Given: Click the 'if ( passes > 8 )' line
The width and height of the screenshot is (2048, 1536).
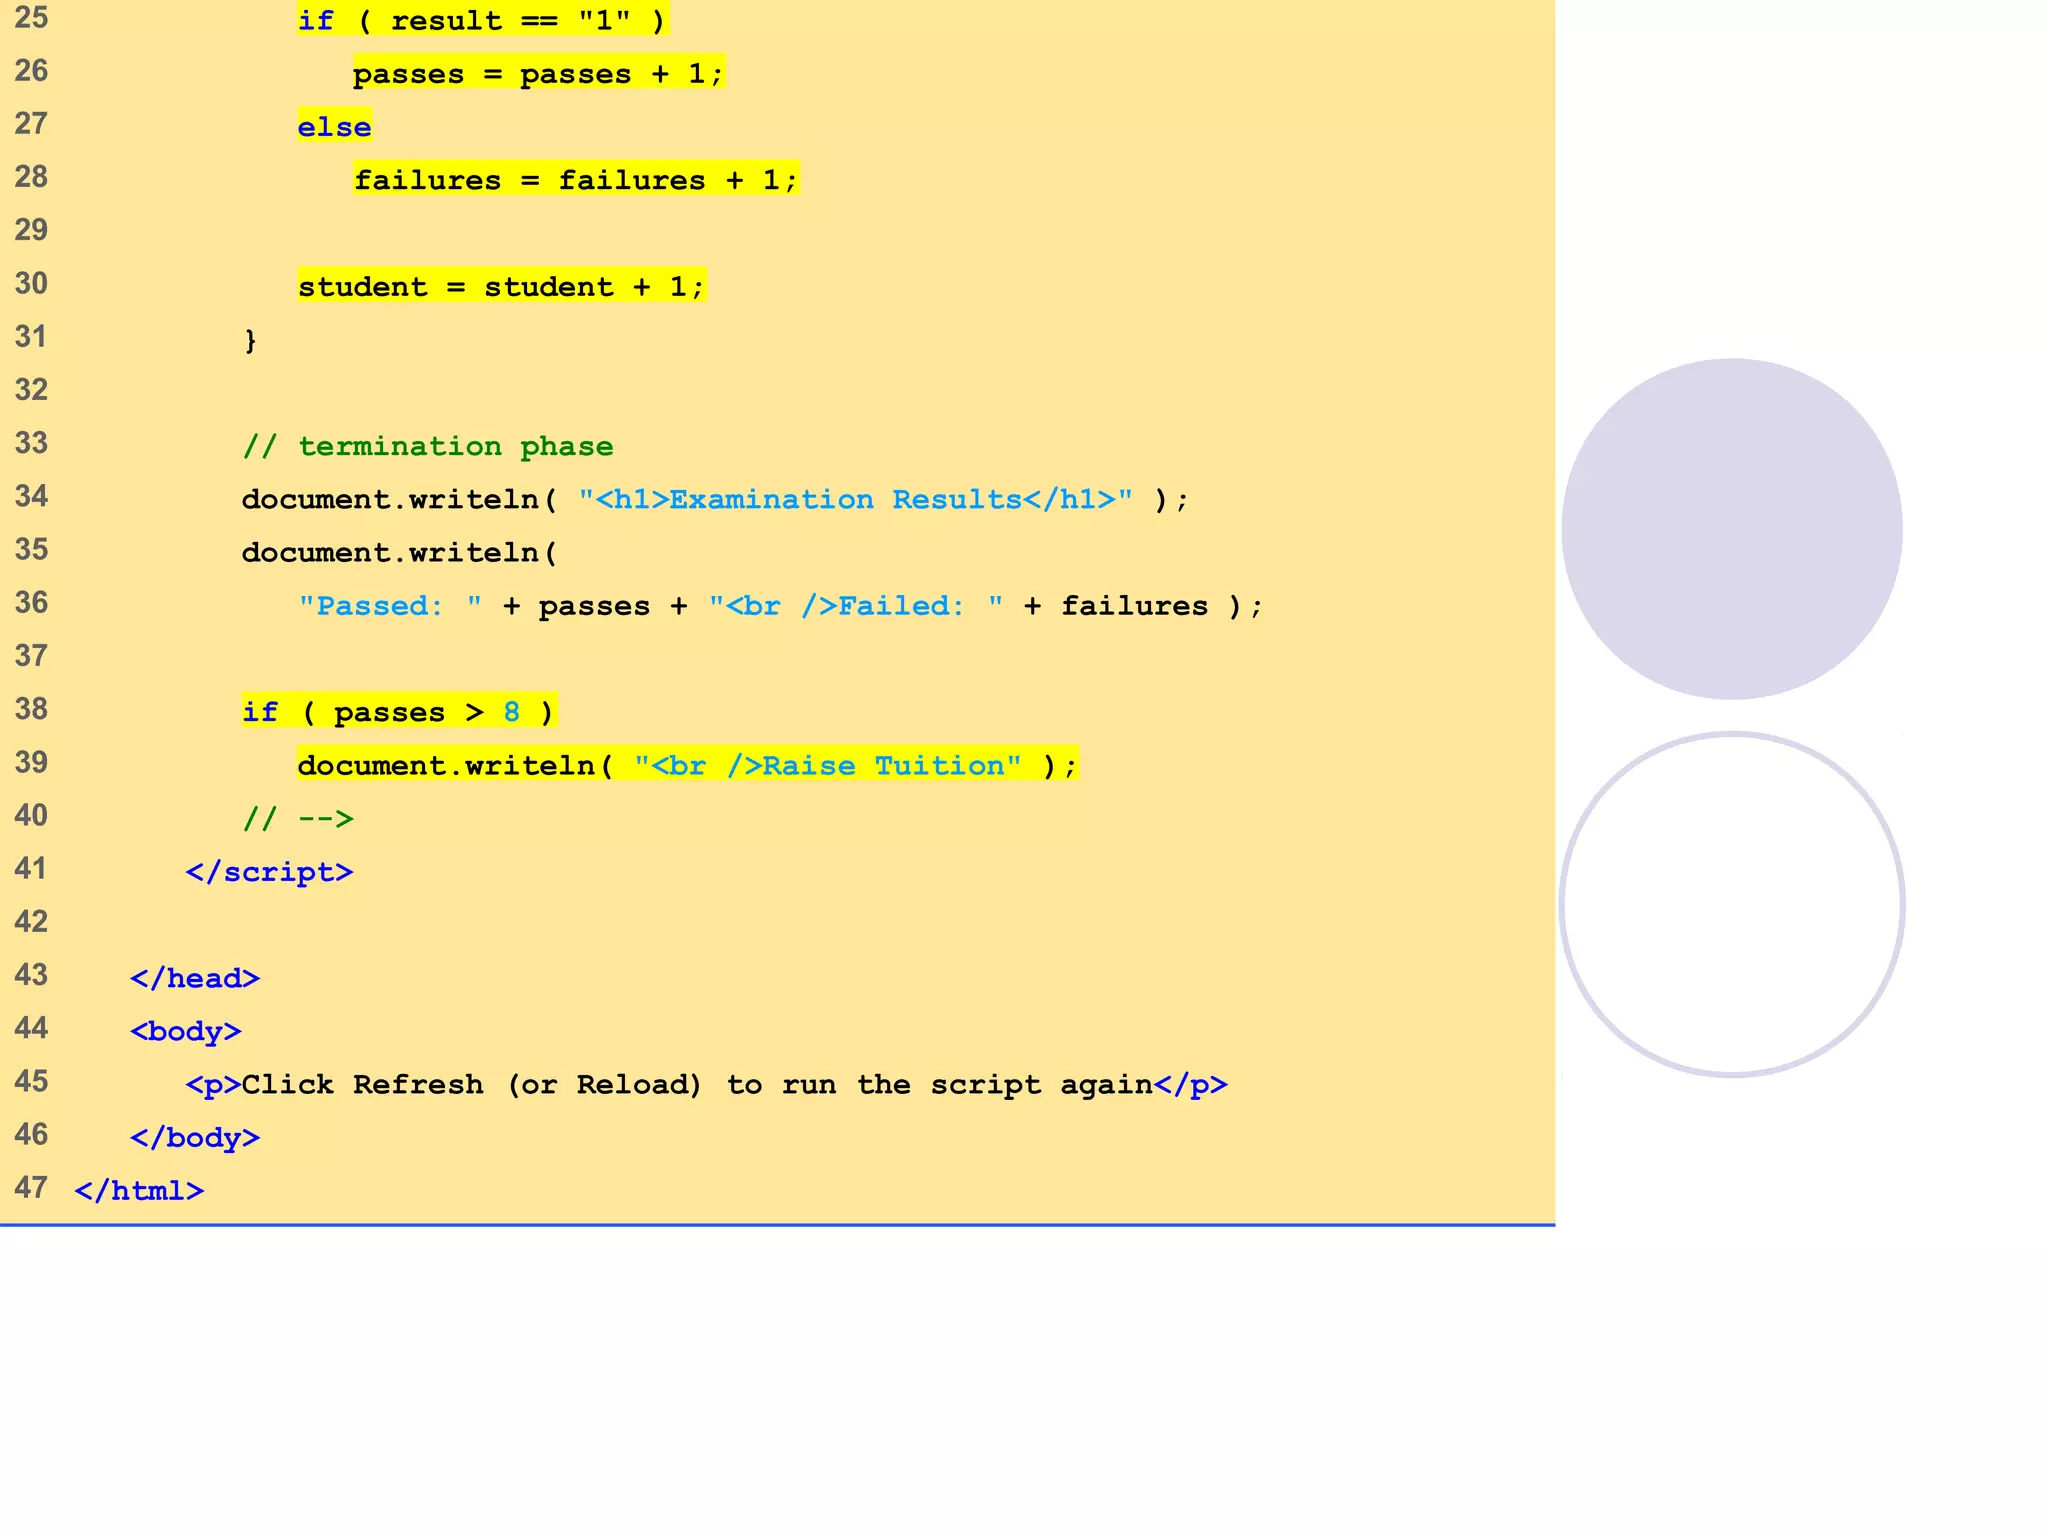Looking at the screenshot, I should 398,712.
